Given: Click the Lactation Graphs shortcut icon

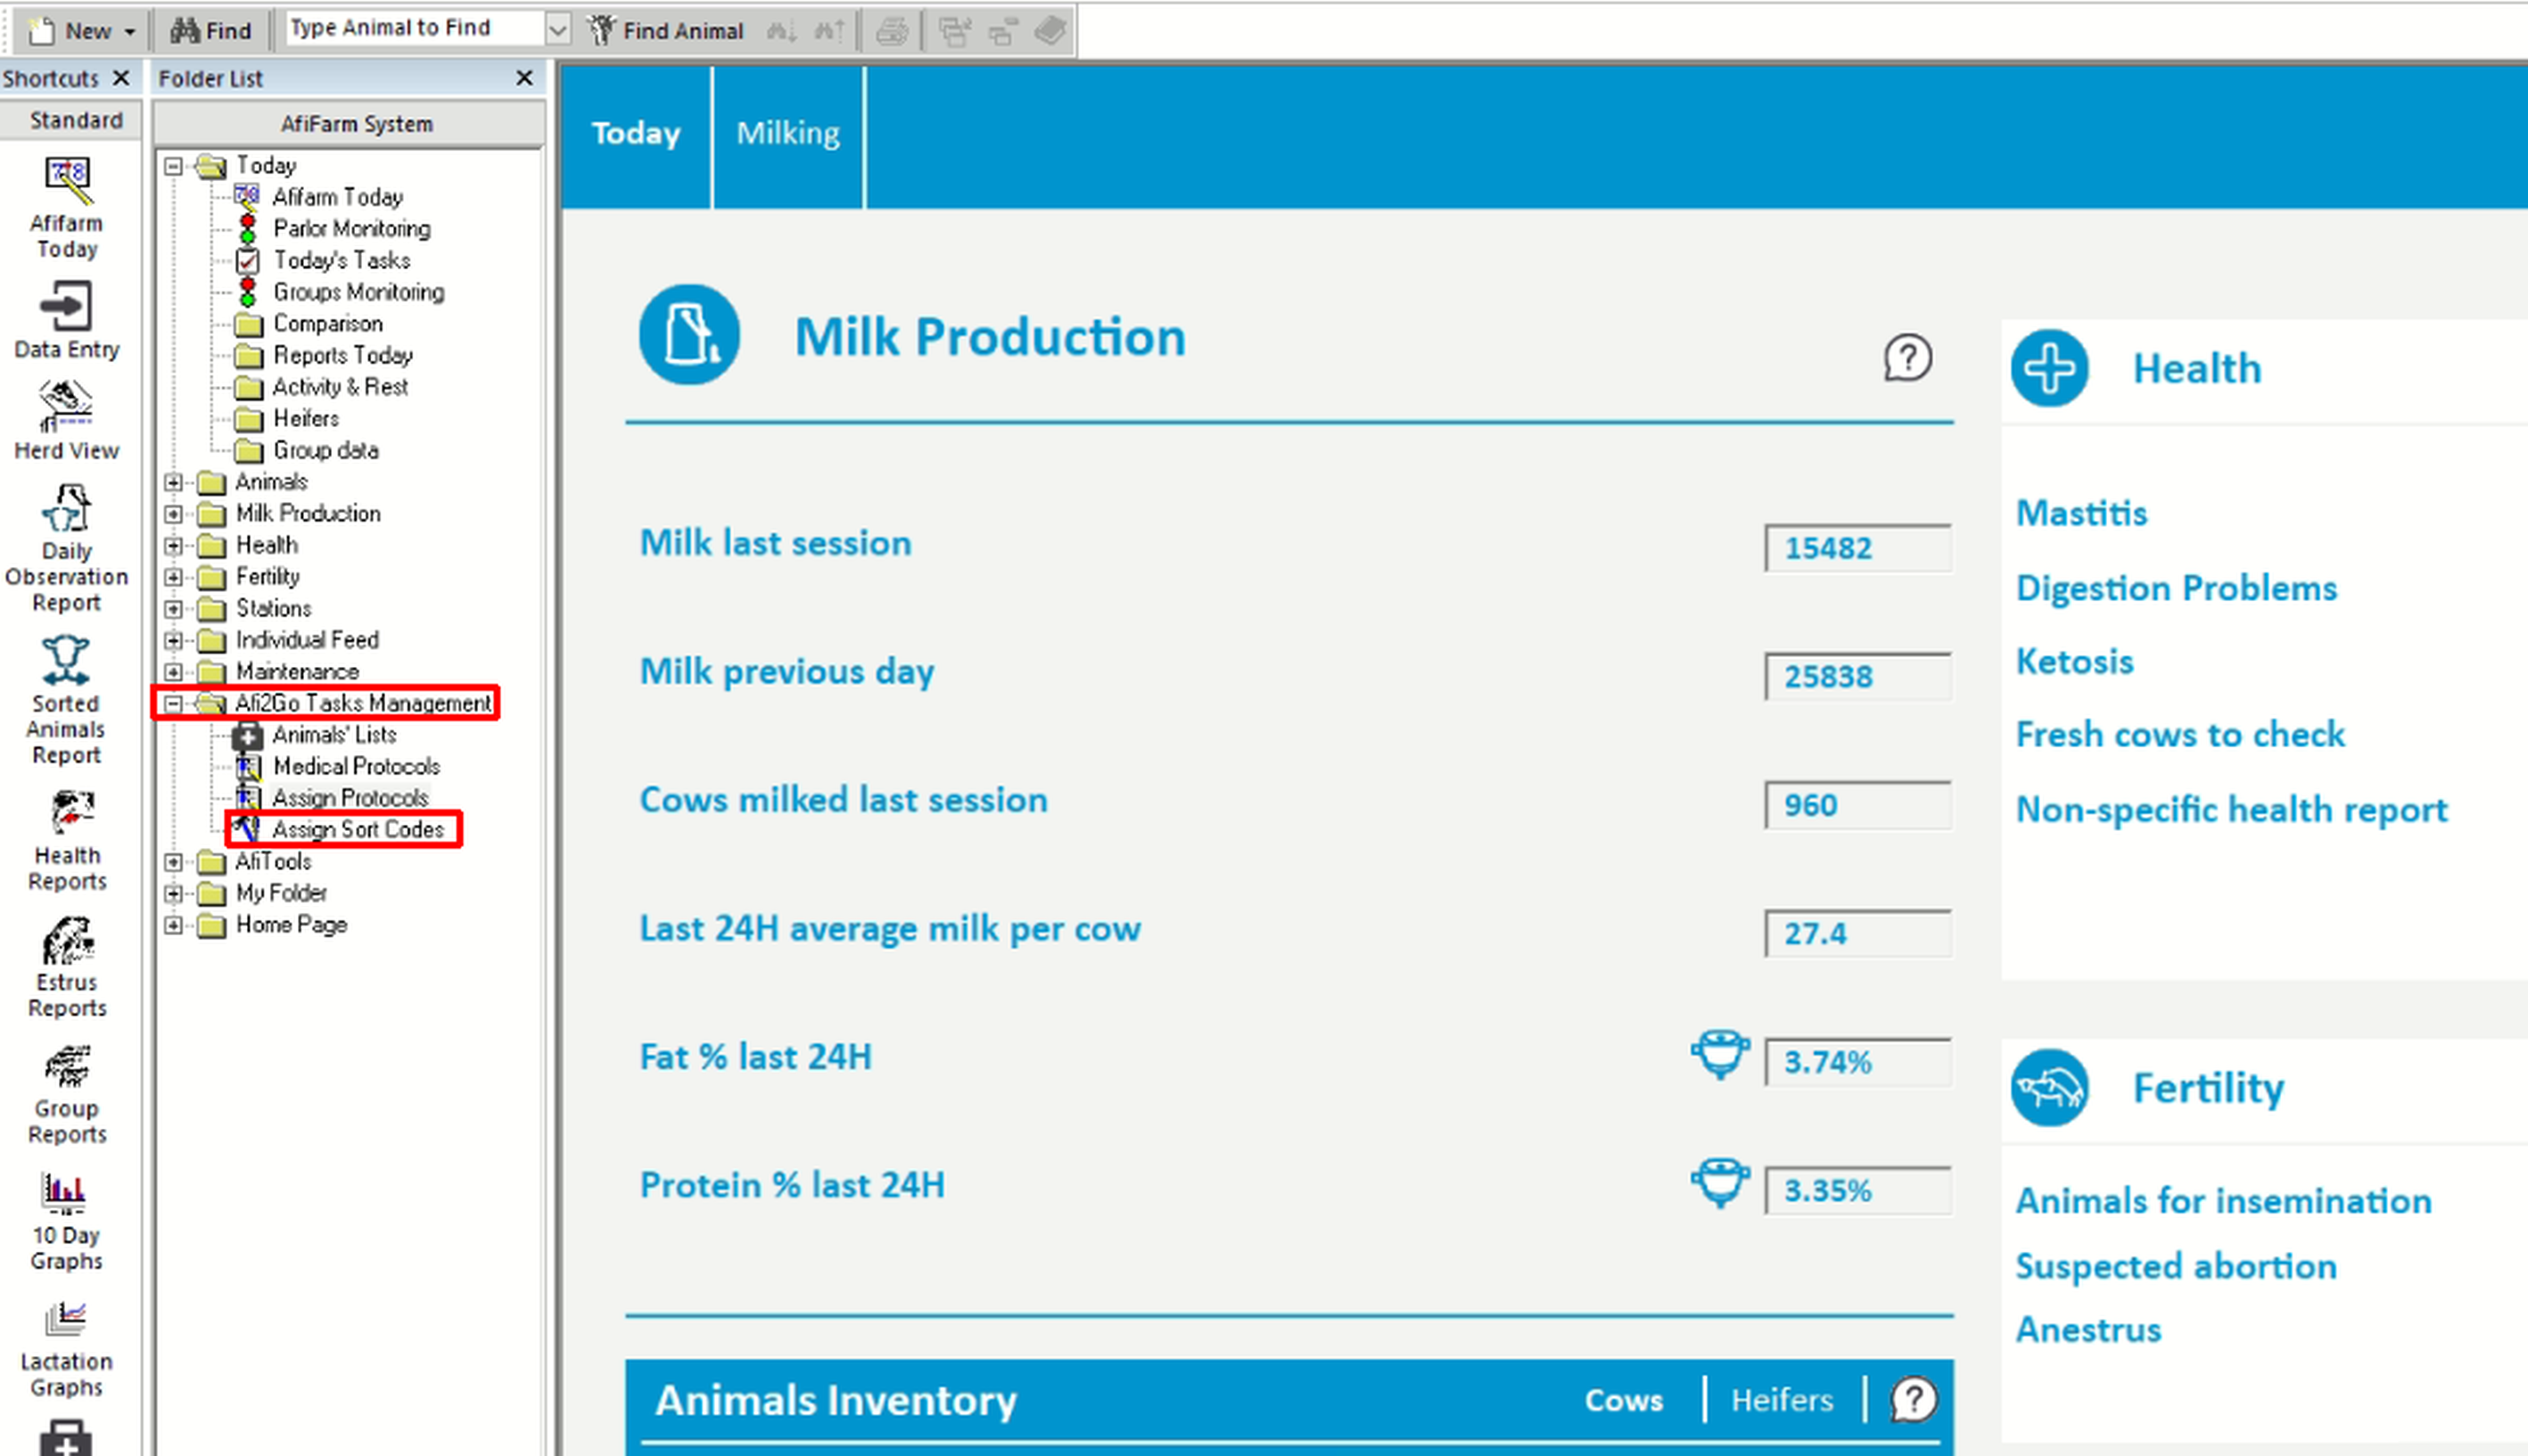Looking at the screenshot, I should [x=66, y=1320].
